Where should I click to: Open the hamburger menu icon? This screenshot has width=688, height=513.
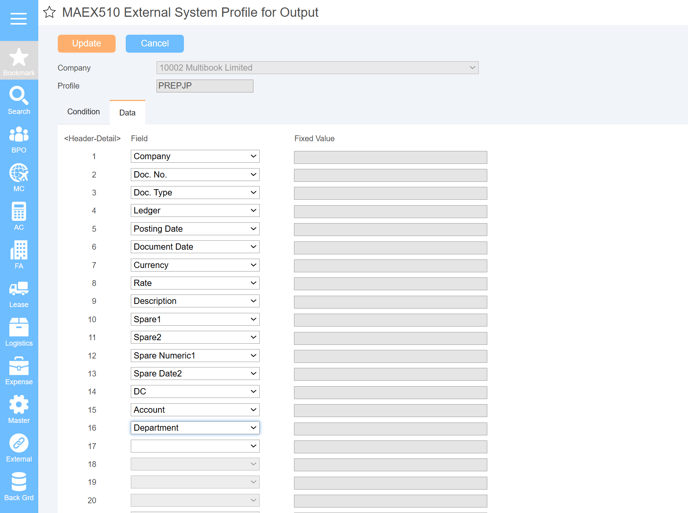point(18,19)
